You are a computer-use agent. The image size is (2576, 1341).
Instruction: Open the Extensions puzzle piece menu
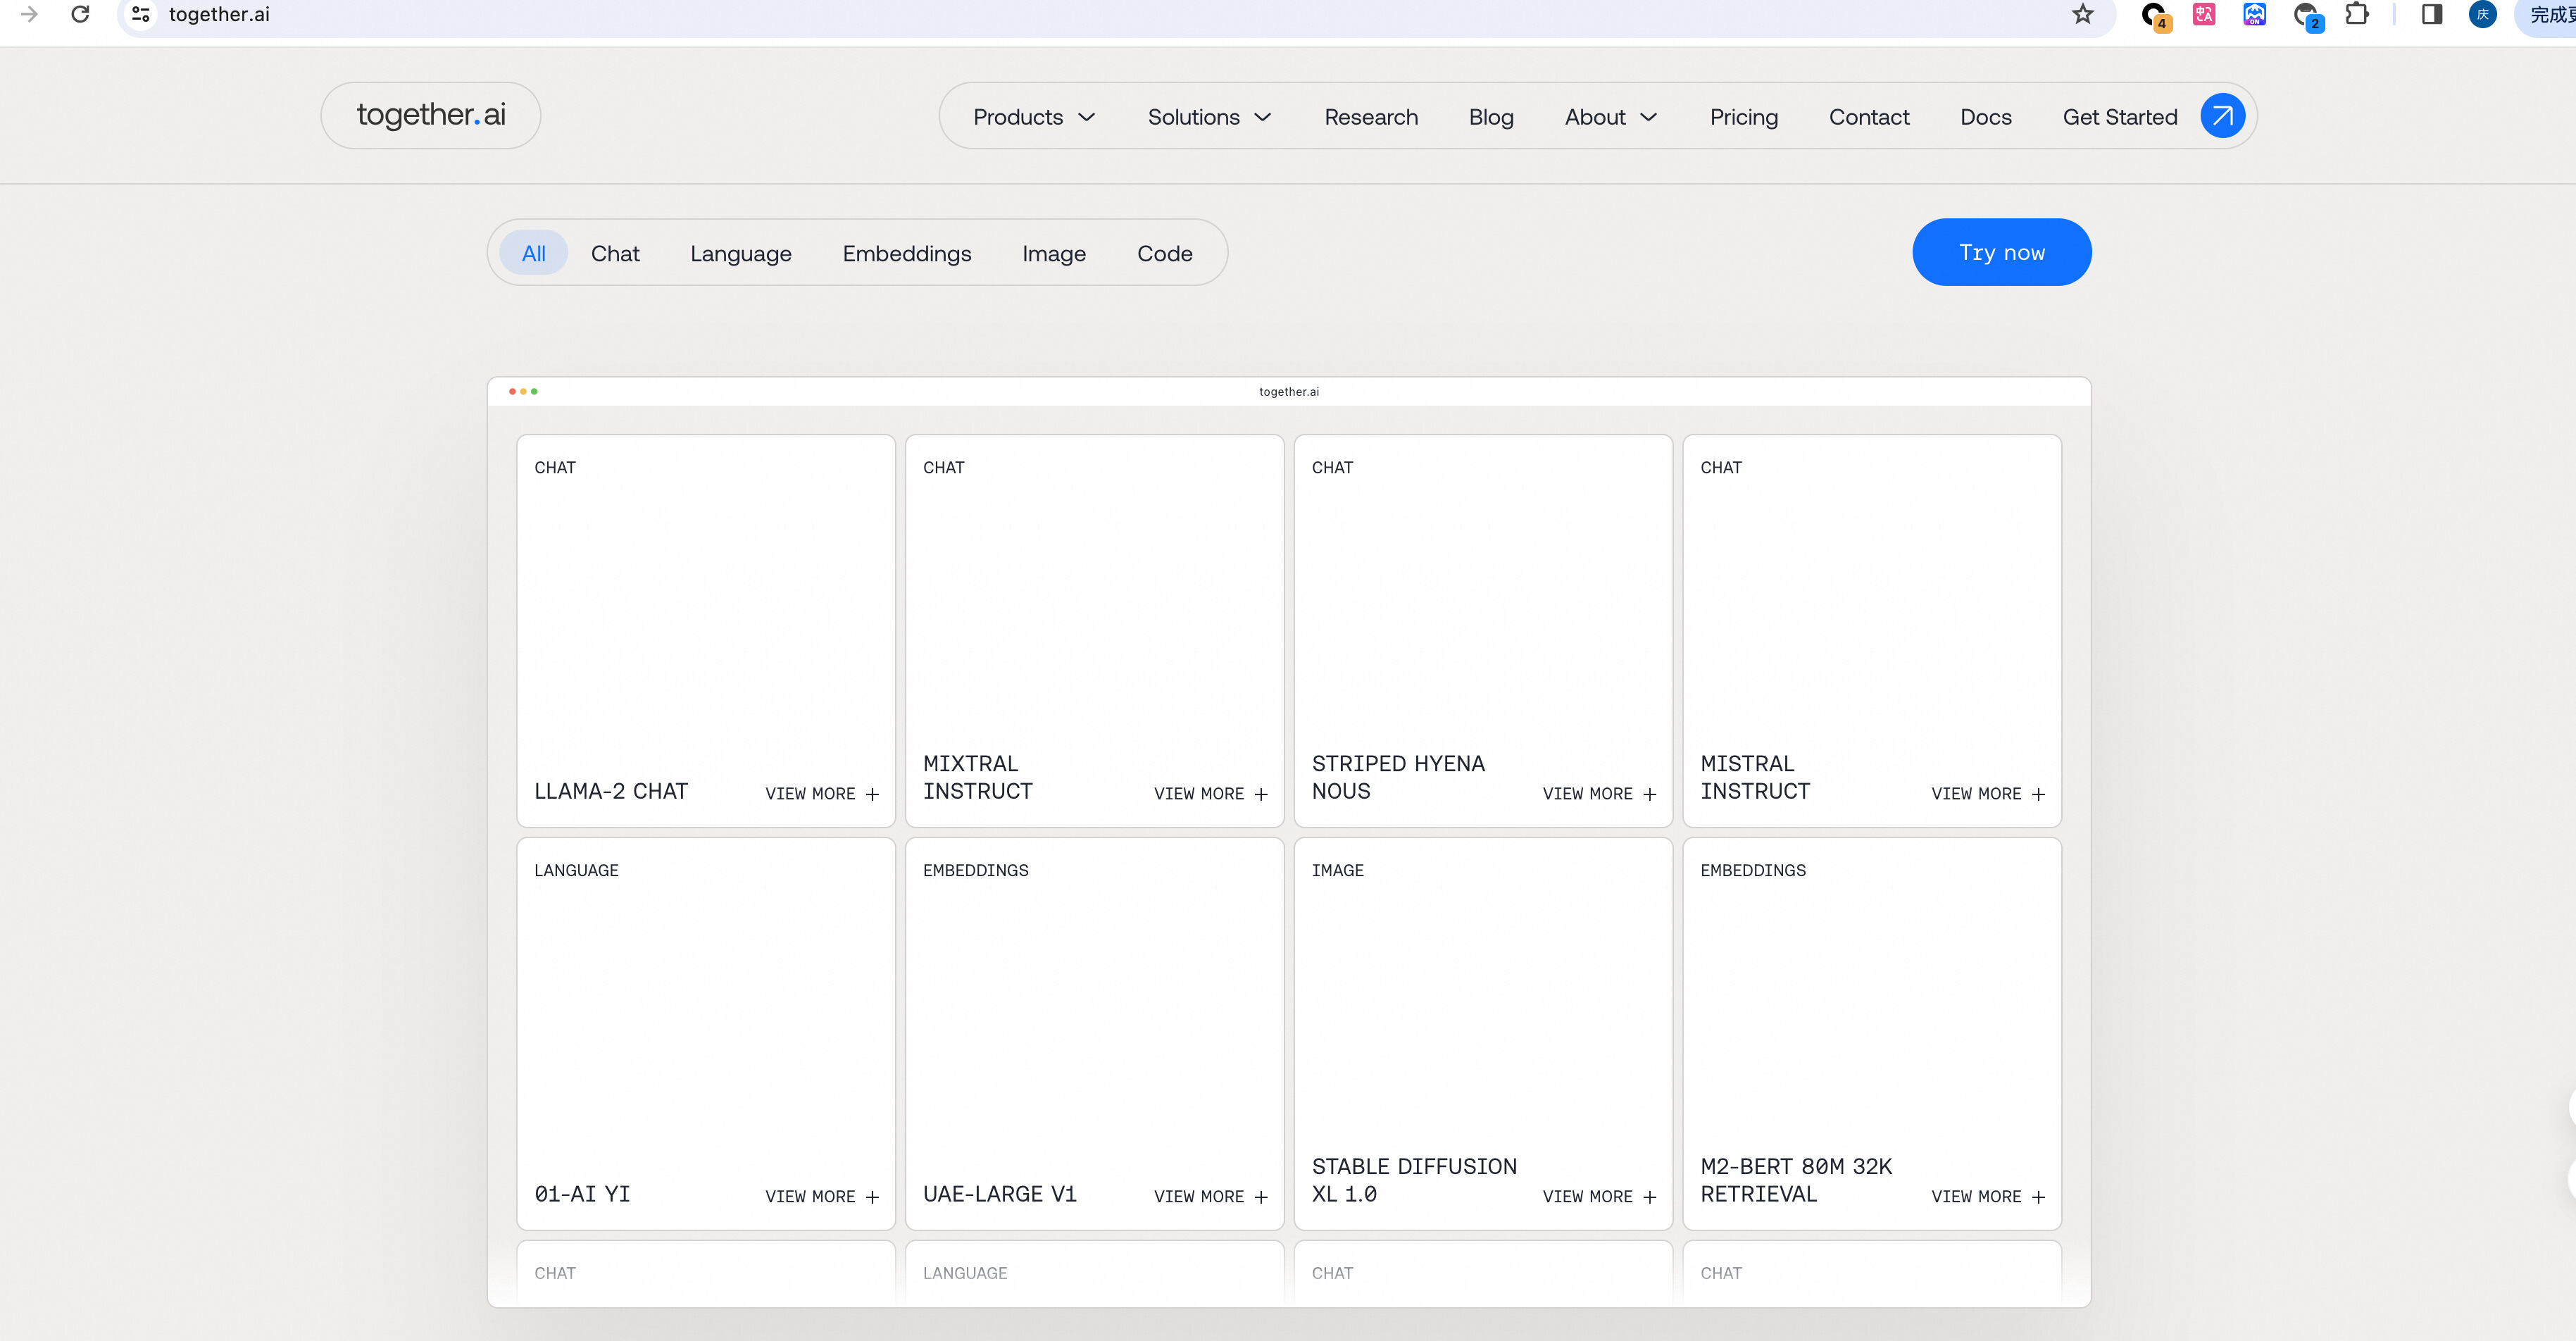coord(2356,14)
